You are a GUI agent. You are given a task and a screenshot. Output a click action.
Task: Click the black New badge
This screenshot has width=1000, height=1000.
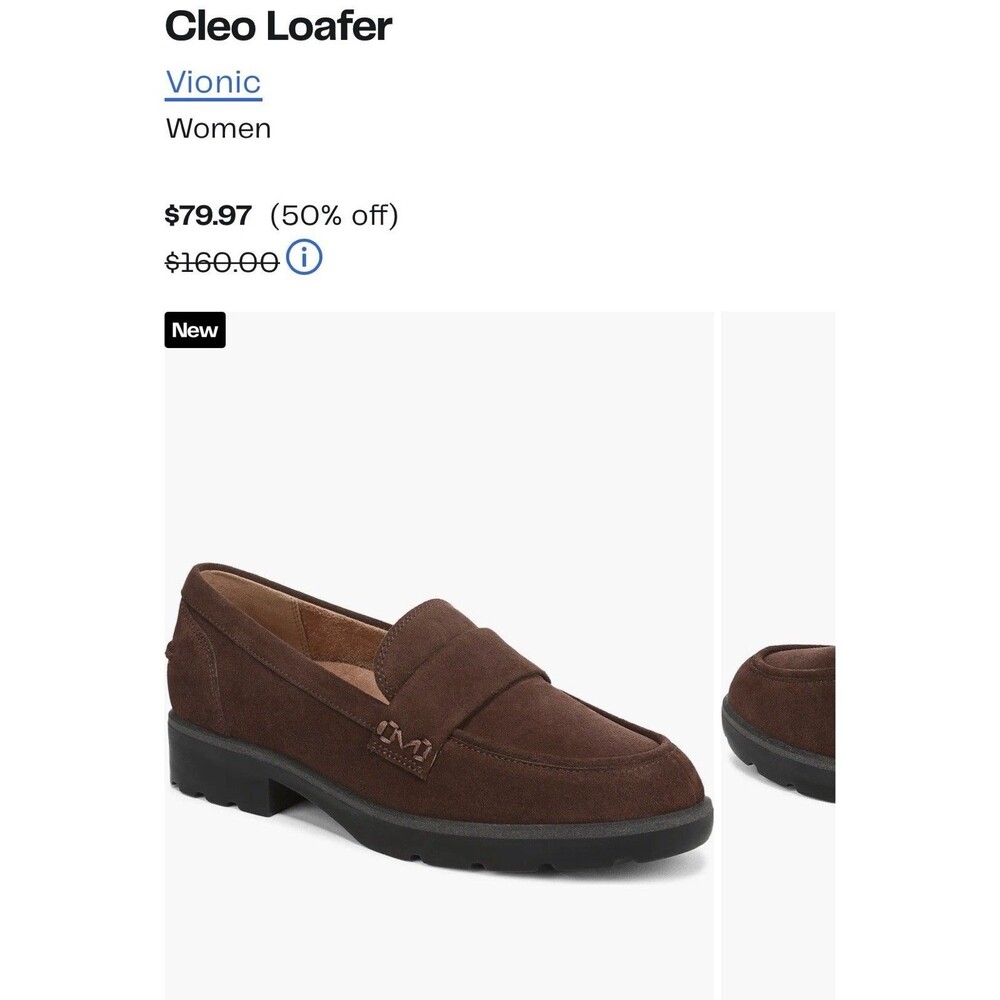point(195,330)
